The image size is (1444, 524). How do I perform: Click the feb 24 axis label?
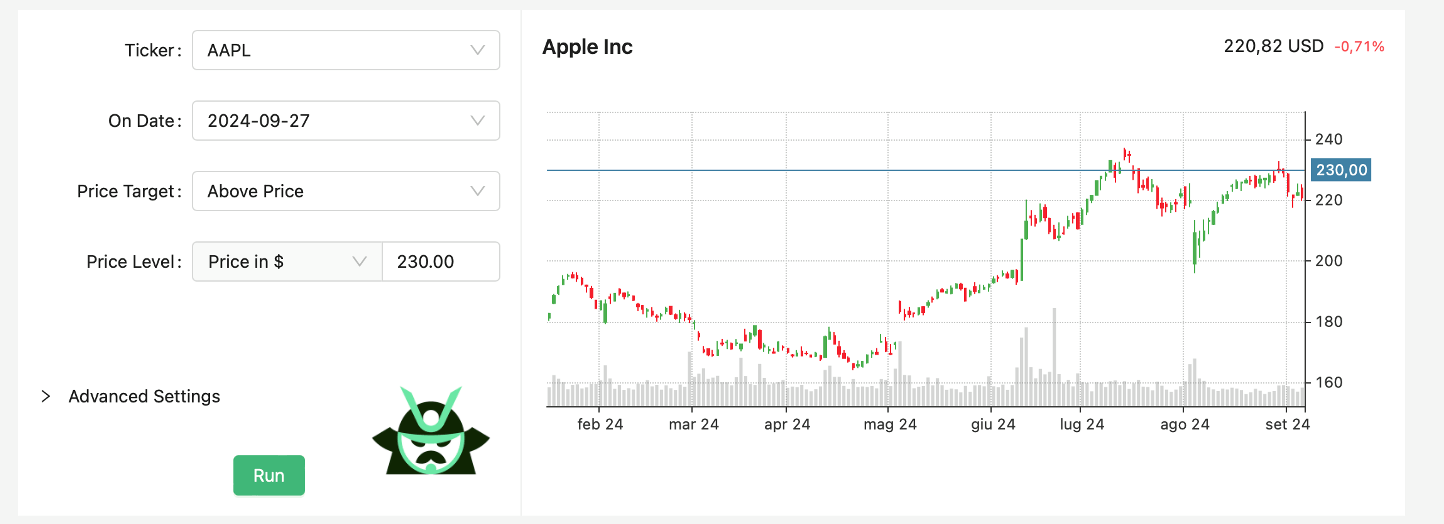(600, 424)
